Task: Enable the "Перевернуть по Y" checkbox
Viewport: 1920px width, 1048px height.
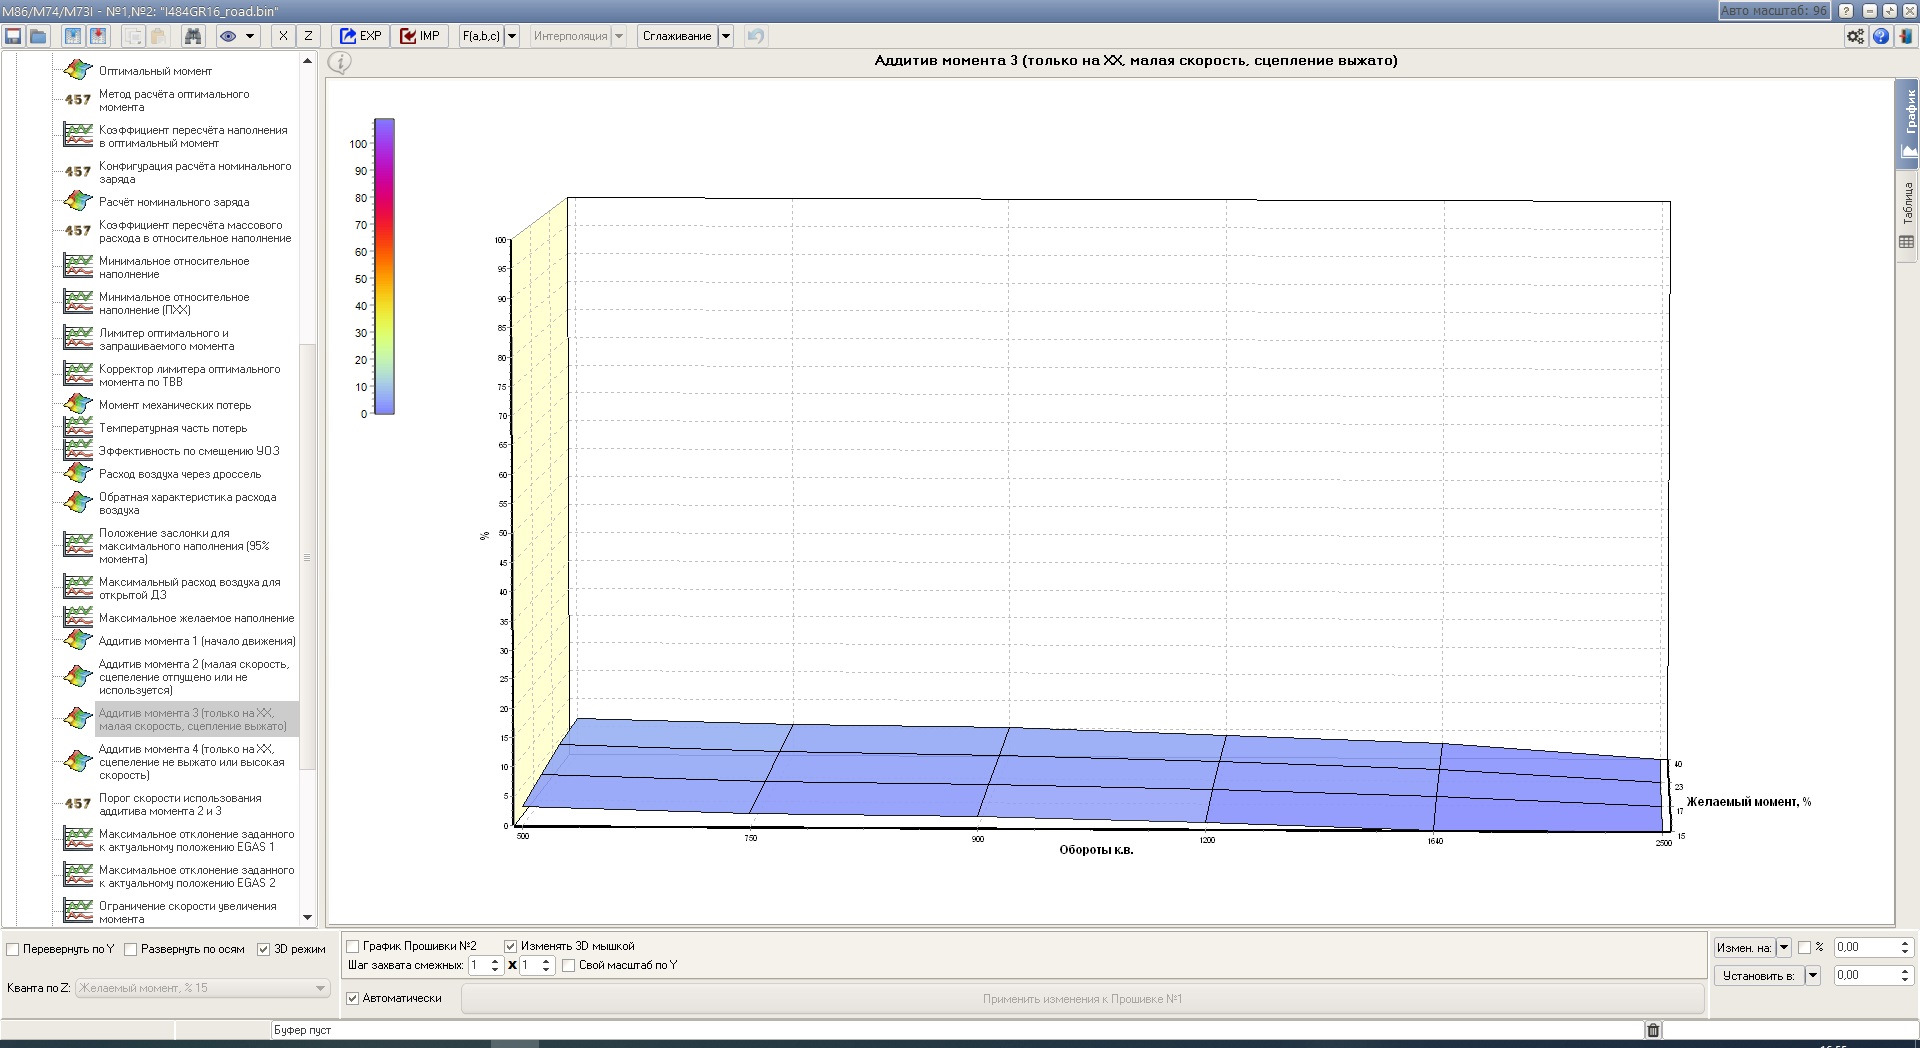Action: 14,949
